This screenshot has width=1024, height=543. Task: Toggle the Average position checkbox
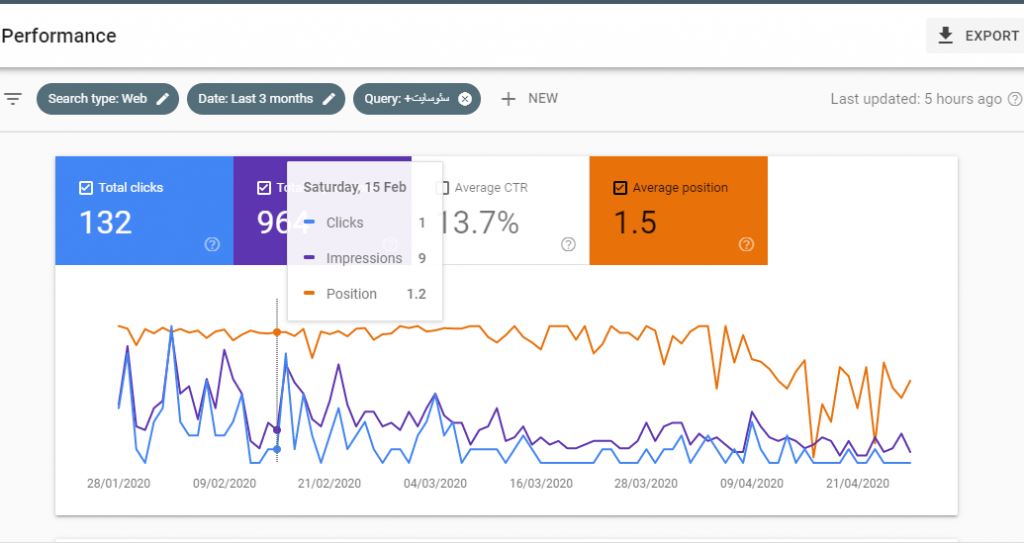[620, 188]
